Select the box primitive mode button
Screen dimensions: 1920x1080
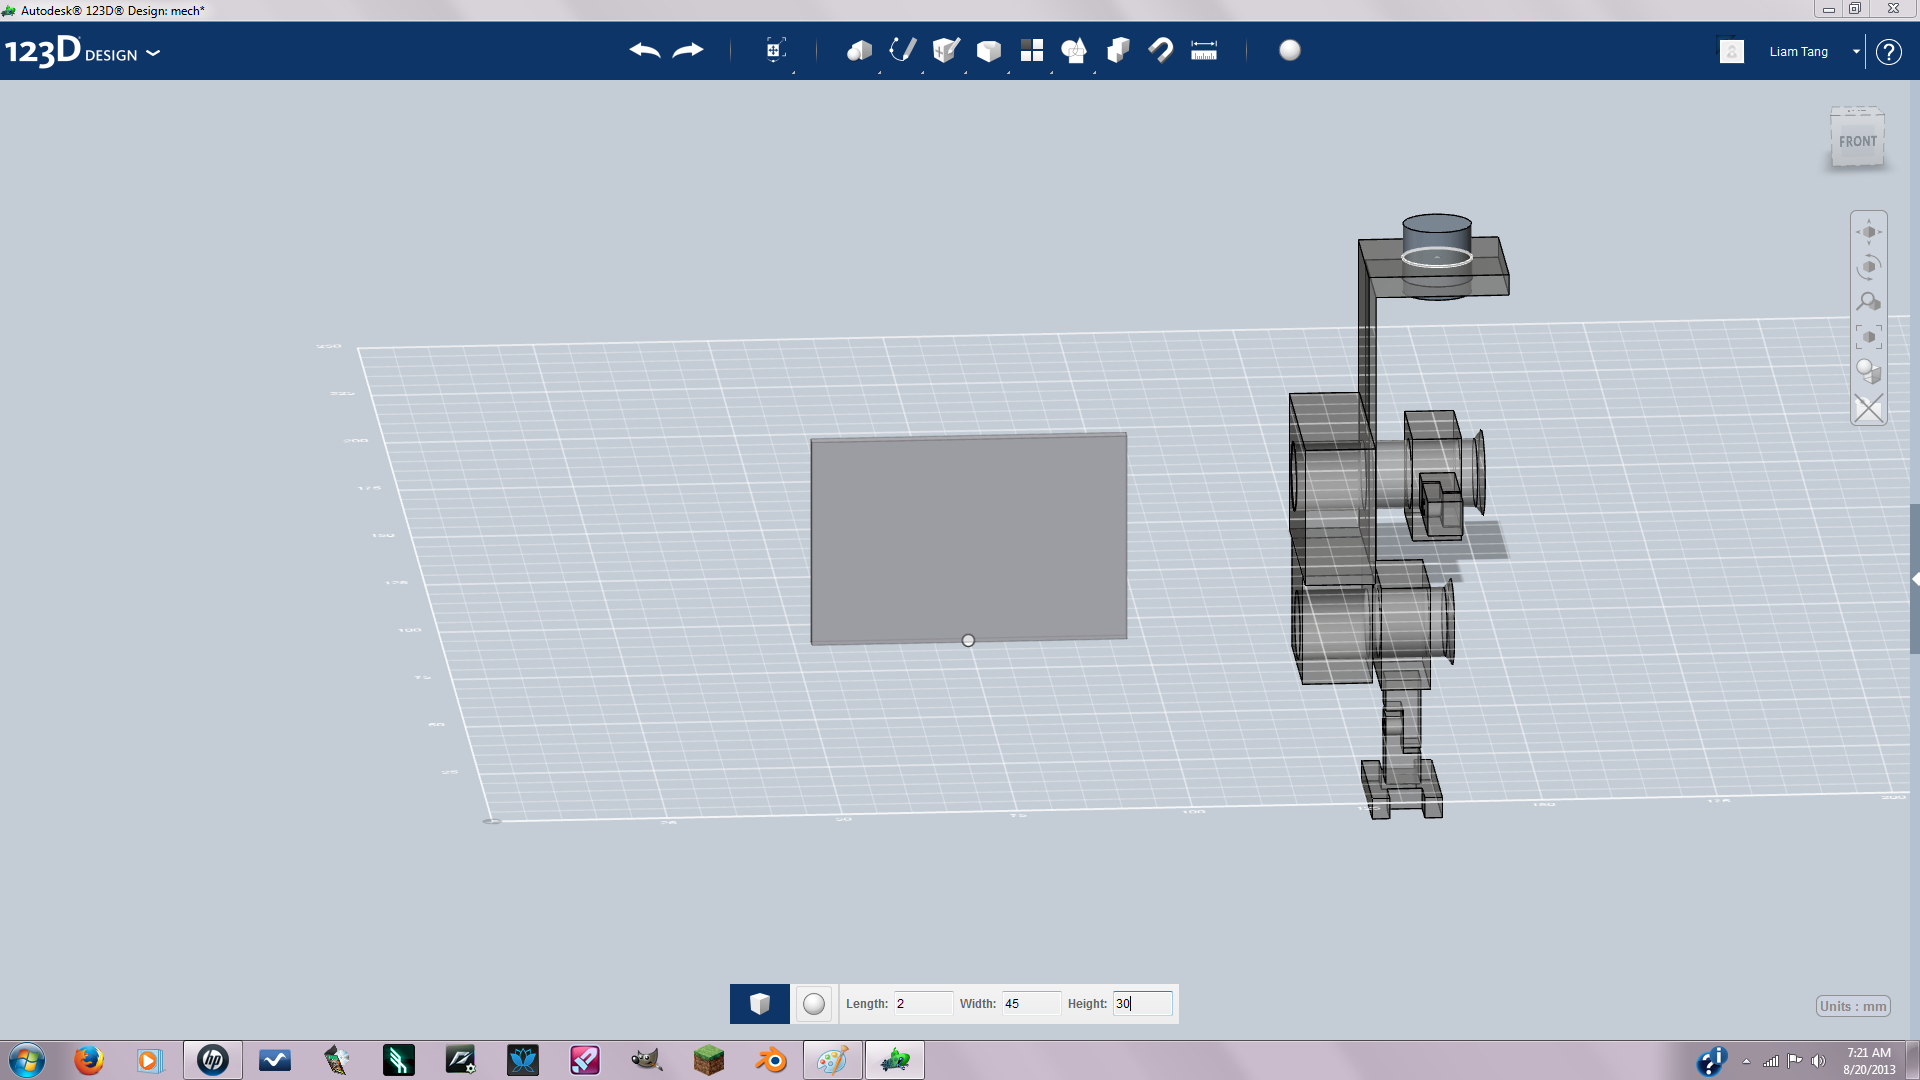tap(760, 1004)
